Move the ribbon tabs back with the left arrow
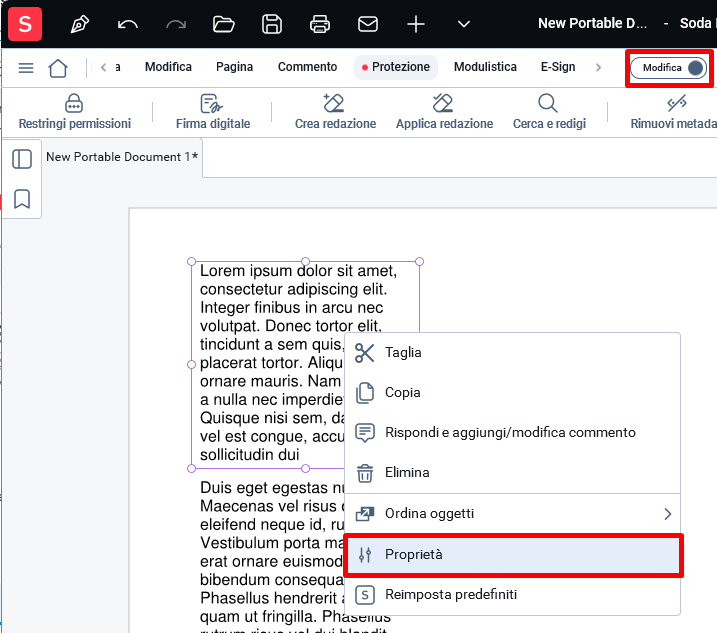 104,67
